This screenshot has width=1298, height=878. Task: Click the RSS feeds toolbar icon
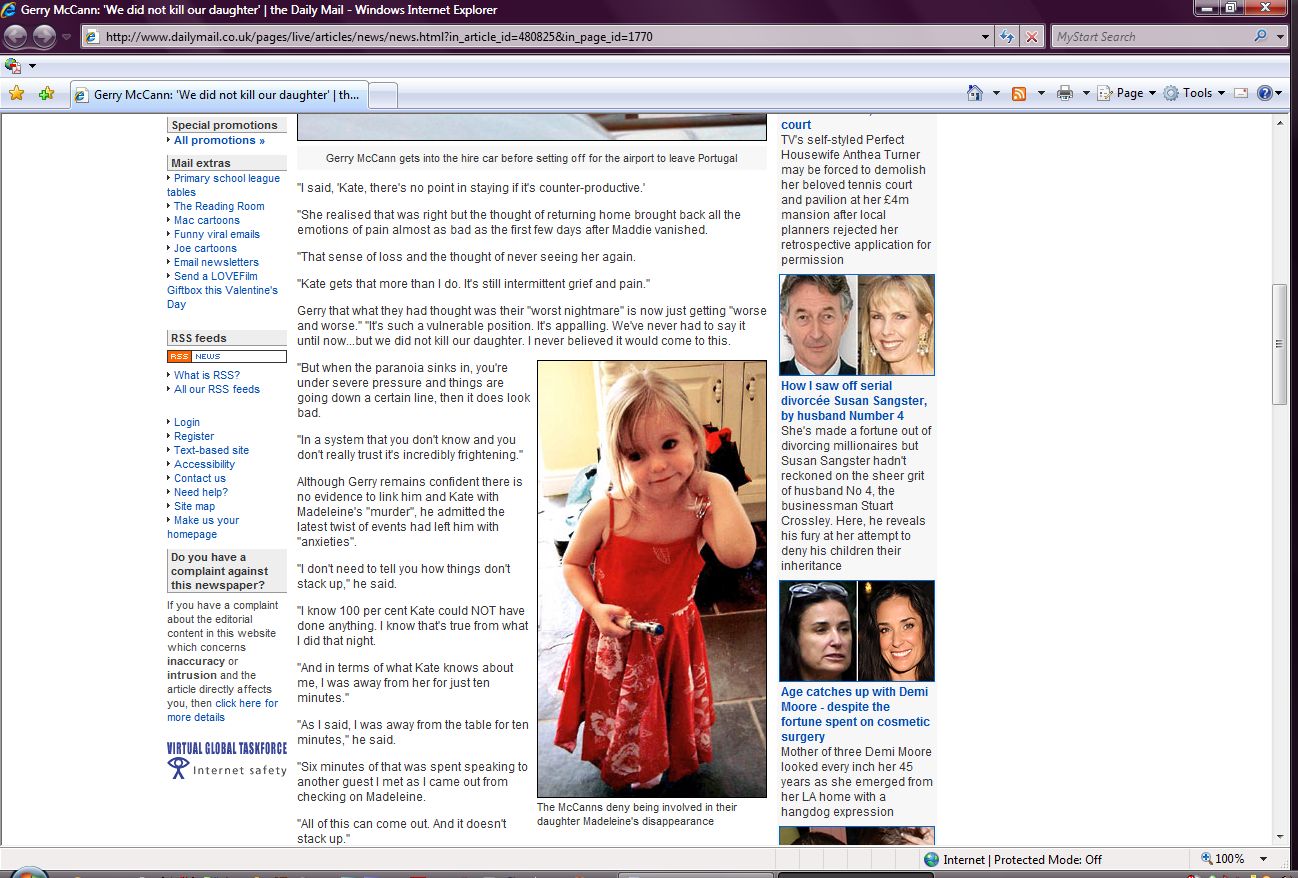[x=1019, y=93]
